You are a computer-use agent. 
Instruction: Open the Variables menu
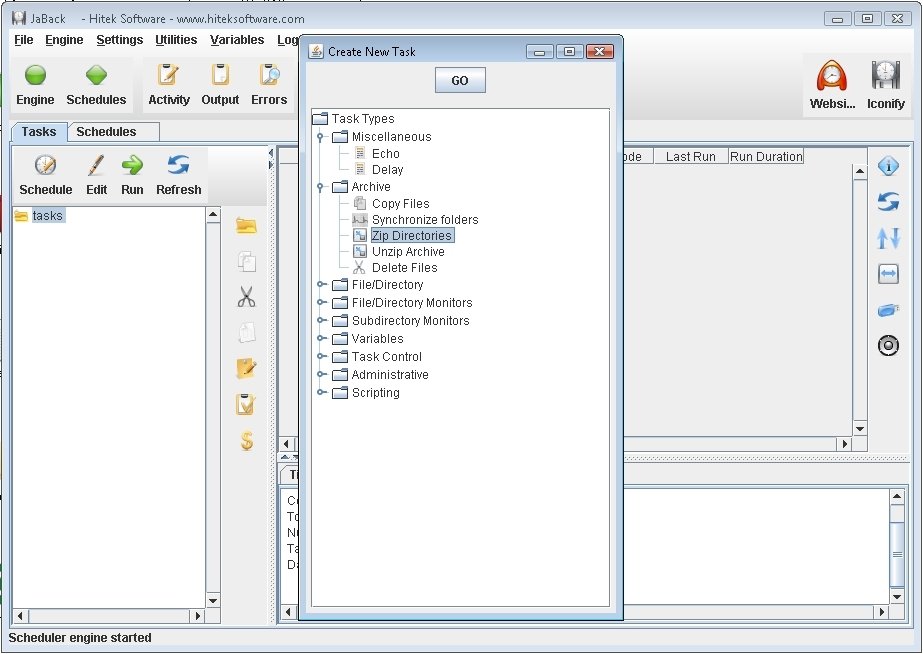(x=237, y=40)
